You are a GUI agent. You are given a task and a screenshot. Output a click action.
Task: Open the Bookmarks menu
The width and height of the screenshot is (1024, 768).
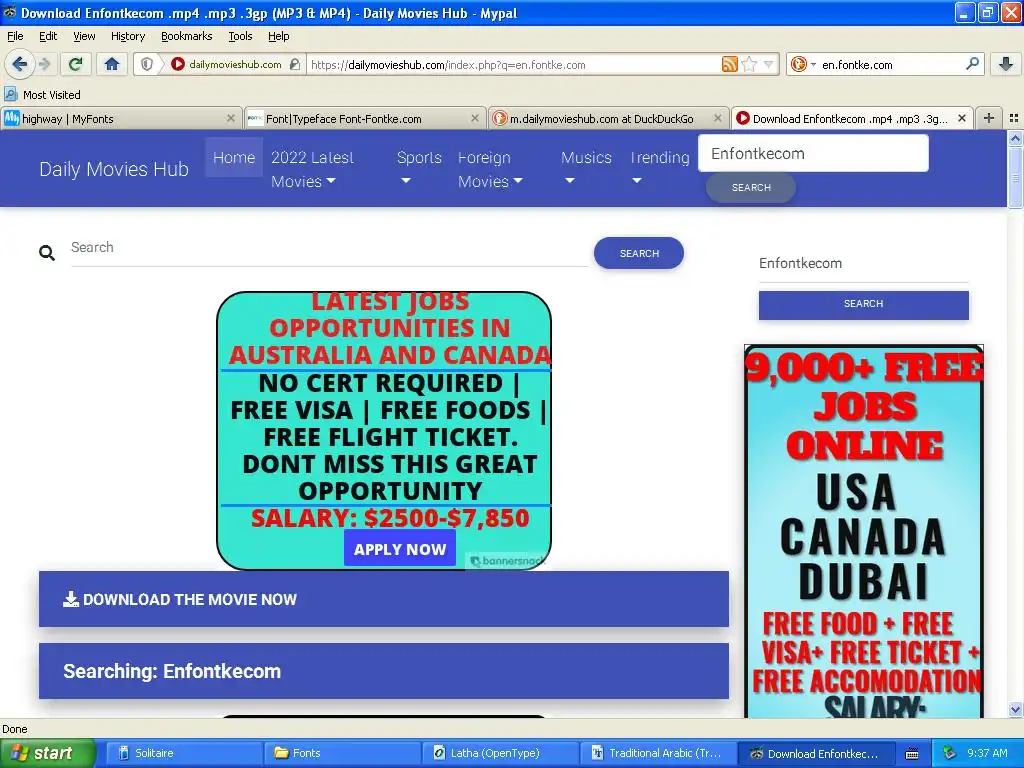pos(186,36)
